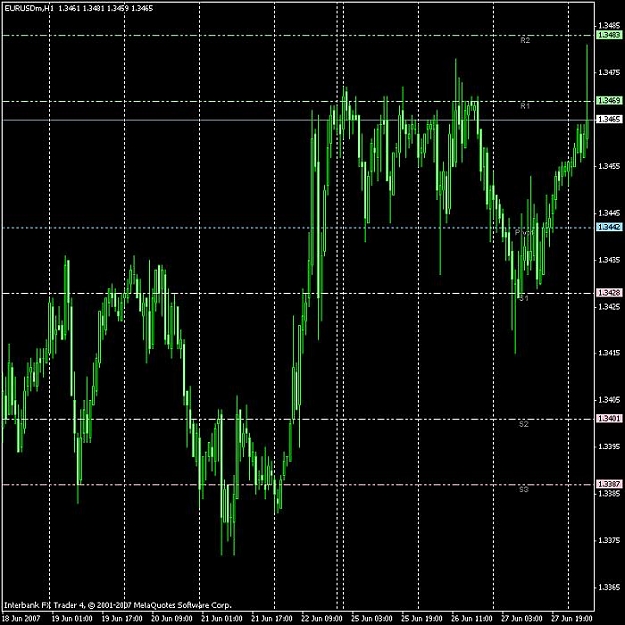Image resolution: width=625 pixels, height=625 pixels.
Task: Click the pink 1.3401 price tag
Action: pos(609,418)
